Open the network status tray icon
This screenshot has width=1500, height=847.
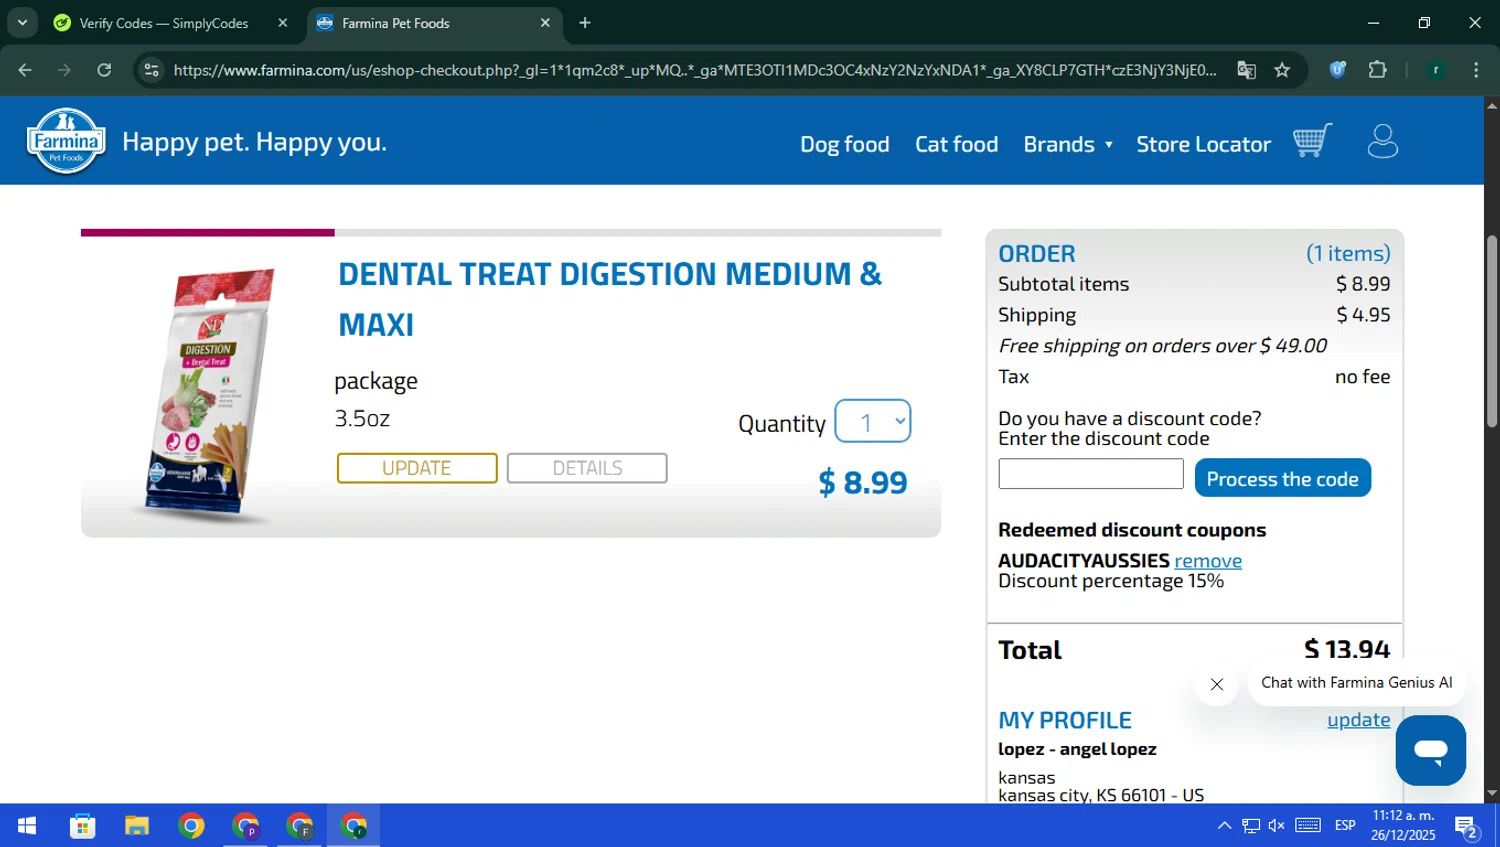coord(1251,826)
